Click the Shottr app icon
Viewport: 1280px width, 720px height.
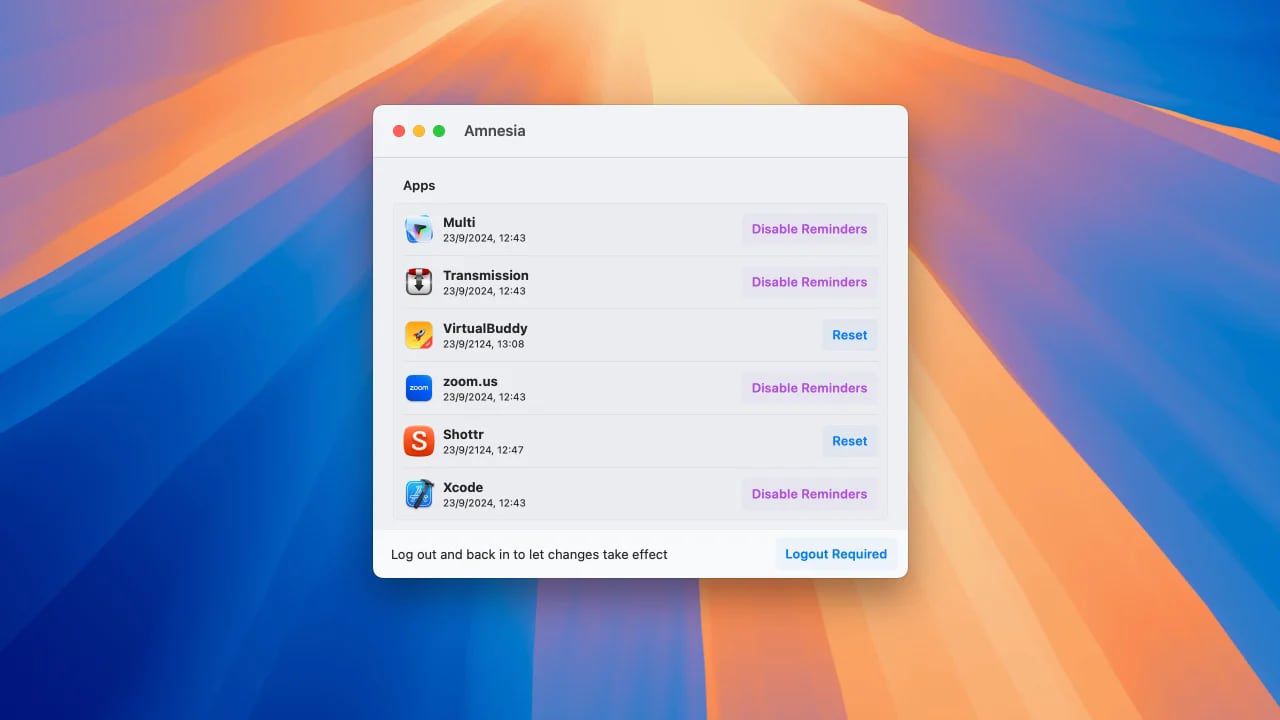(418, 441)
